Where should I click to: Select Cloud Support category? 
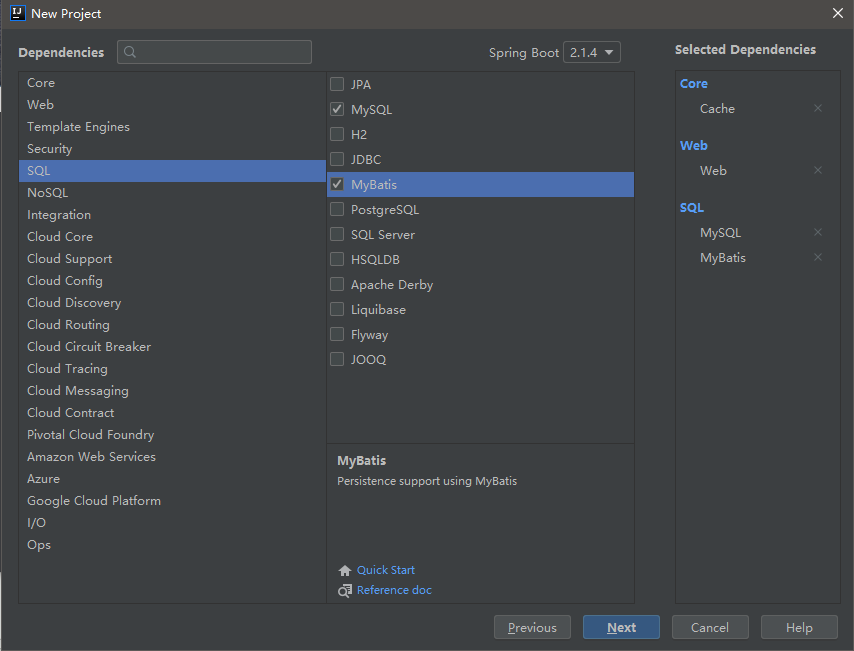[172, 259]
